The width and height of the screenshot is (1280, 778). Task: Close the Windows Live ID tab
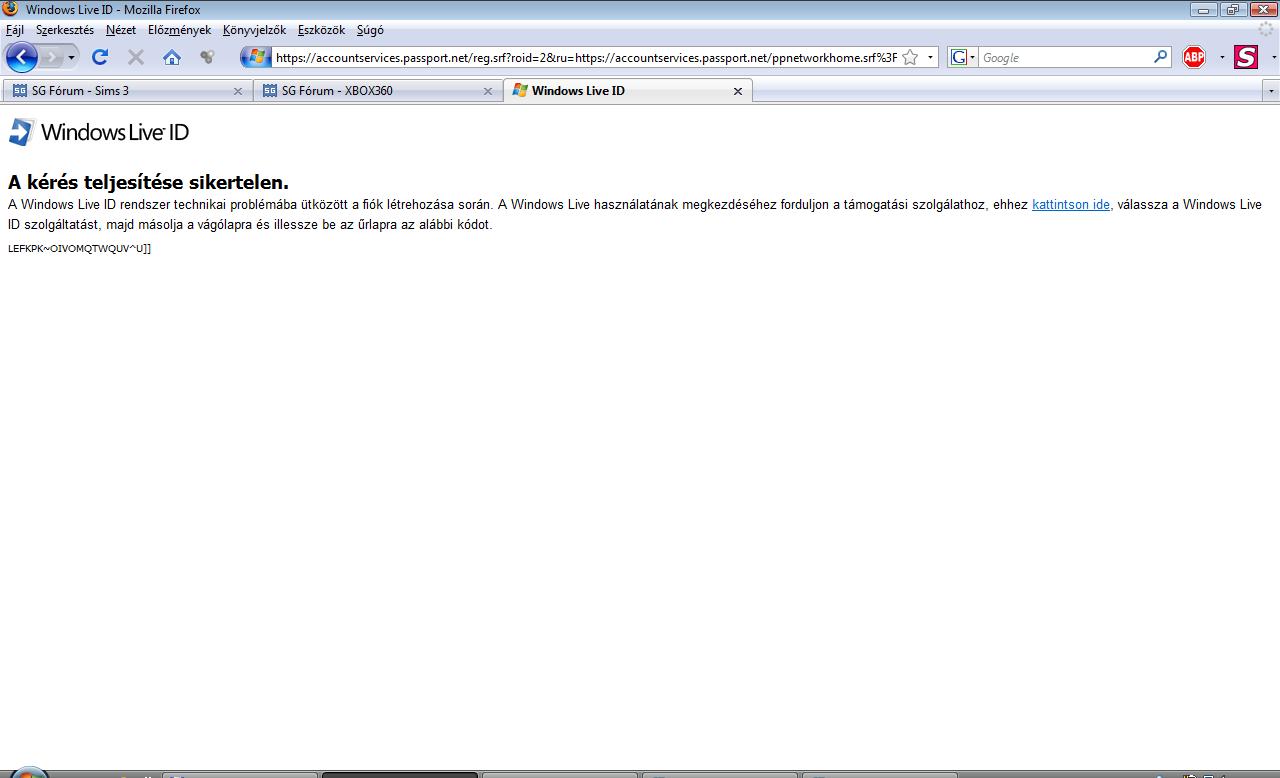(x=738, y=91)
